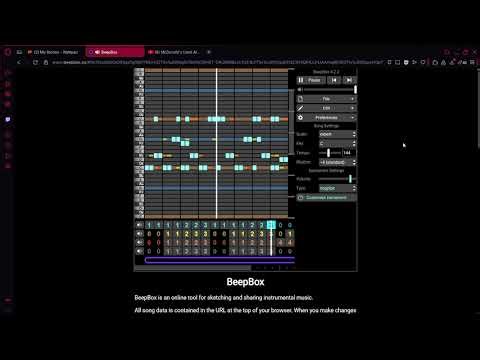Open the Edit menu dropdown

coord(326,108)
